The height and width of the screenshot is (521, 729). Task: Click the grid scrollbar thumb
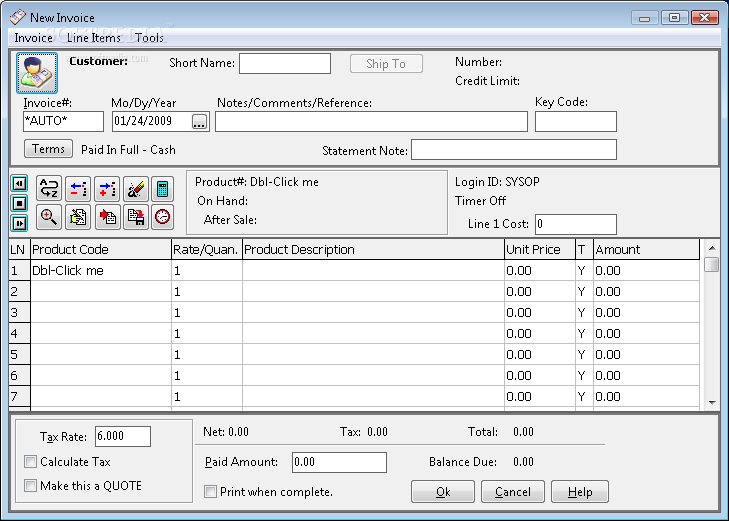click(712, 264)
